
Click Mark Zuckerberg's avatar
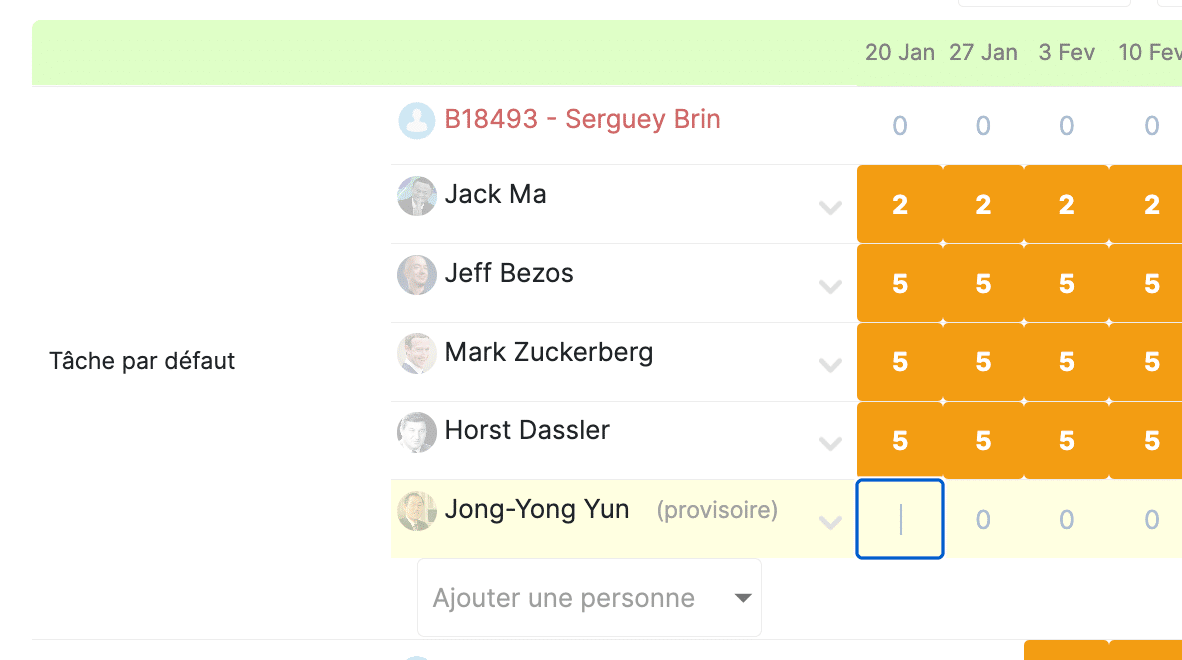tap(417, 353)
